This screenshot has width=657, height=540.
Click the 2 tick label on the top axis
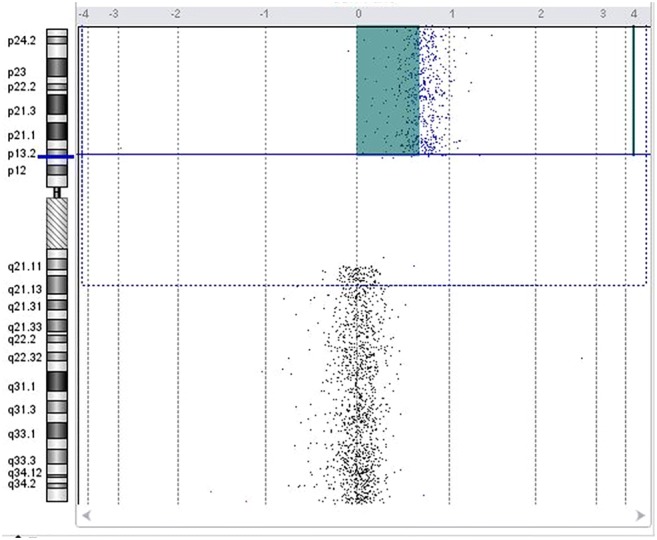point(540,14)
